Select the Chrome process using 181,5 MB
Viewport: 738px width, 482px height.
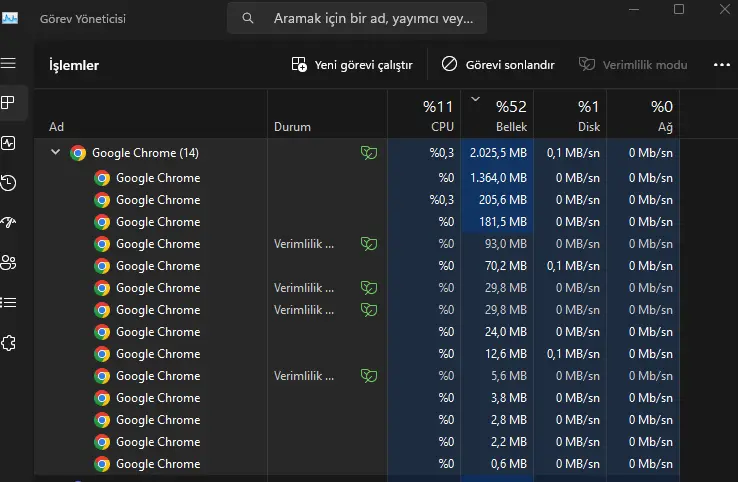point(357,222)
